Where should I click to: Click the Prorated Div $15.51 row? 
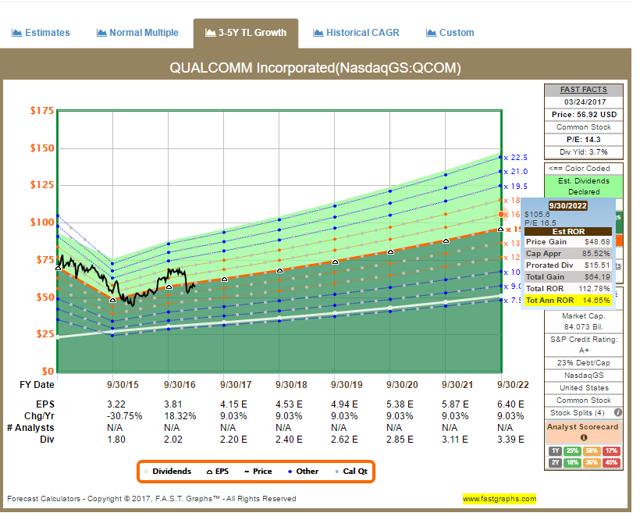[568, 265]
